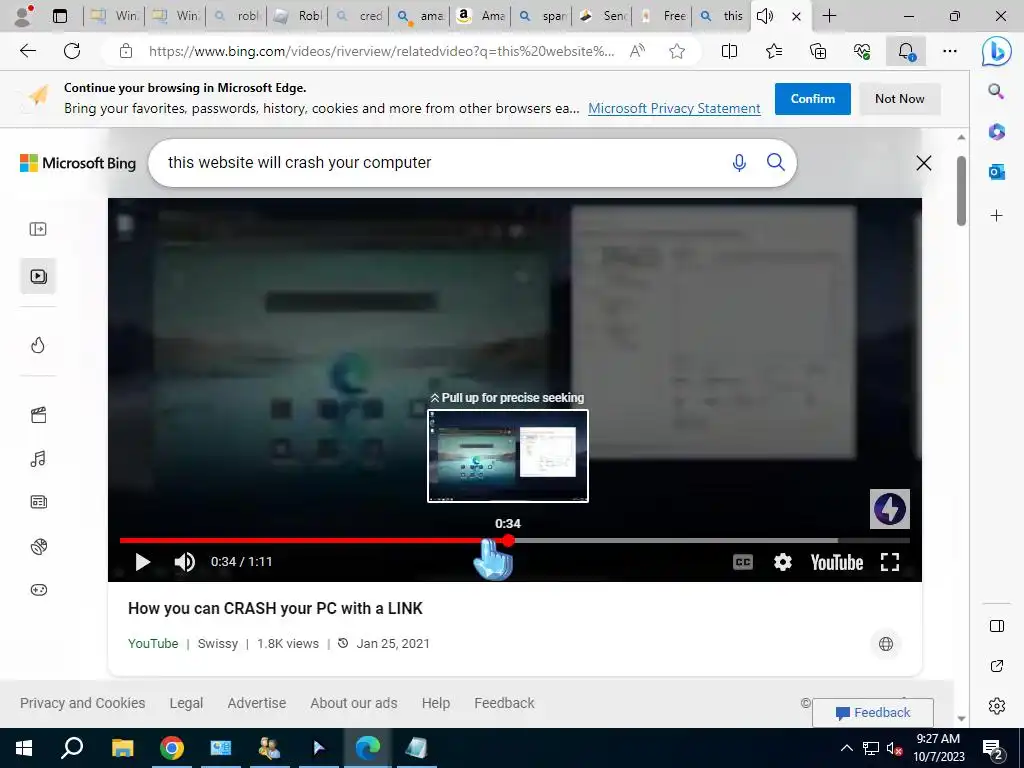This screenshot has height=768, width=1024.
Task: Confirm importing browser data
Action: click(812, 99)
